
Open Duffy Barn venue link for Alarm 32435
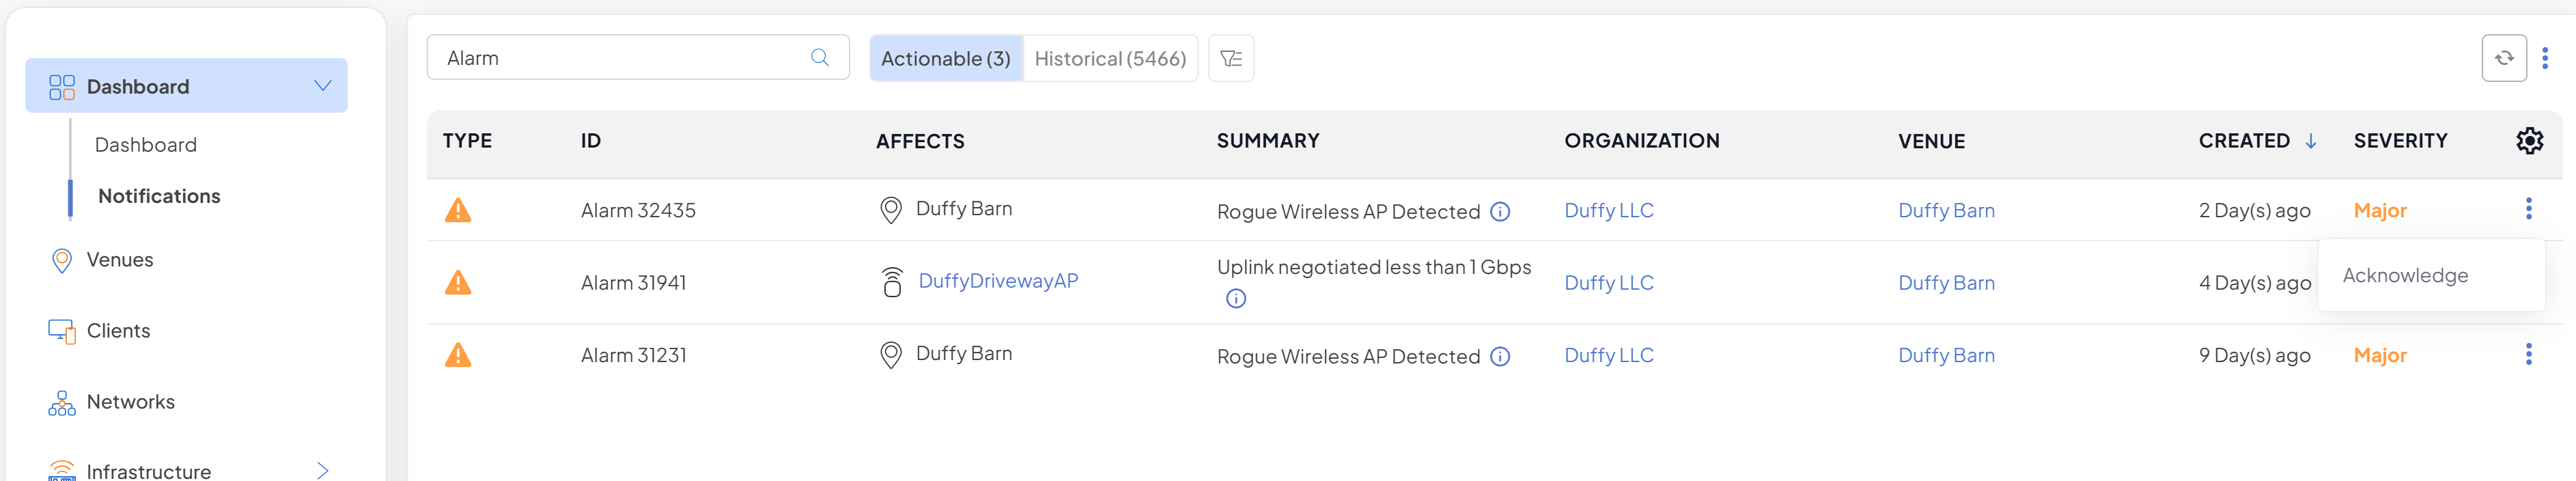click(x=1946, y=210)
